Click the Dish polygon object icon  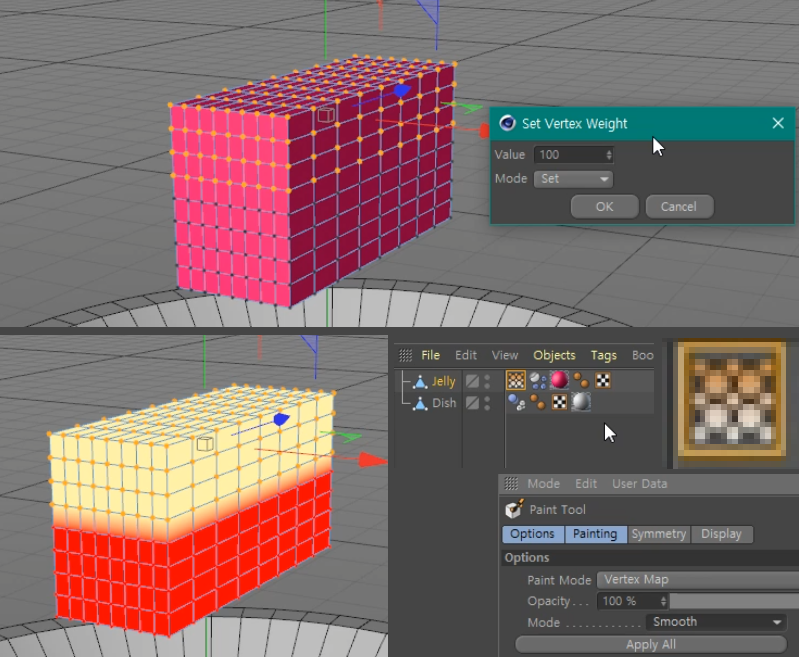tap(420, 404)
